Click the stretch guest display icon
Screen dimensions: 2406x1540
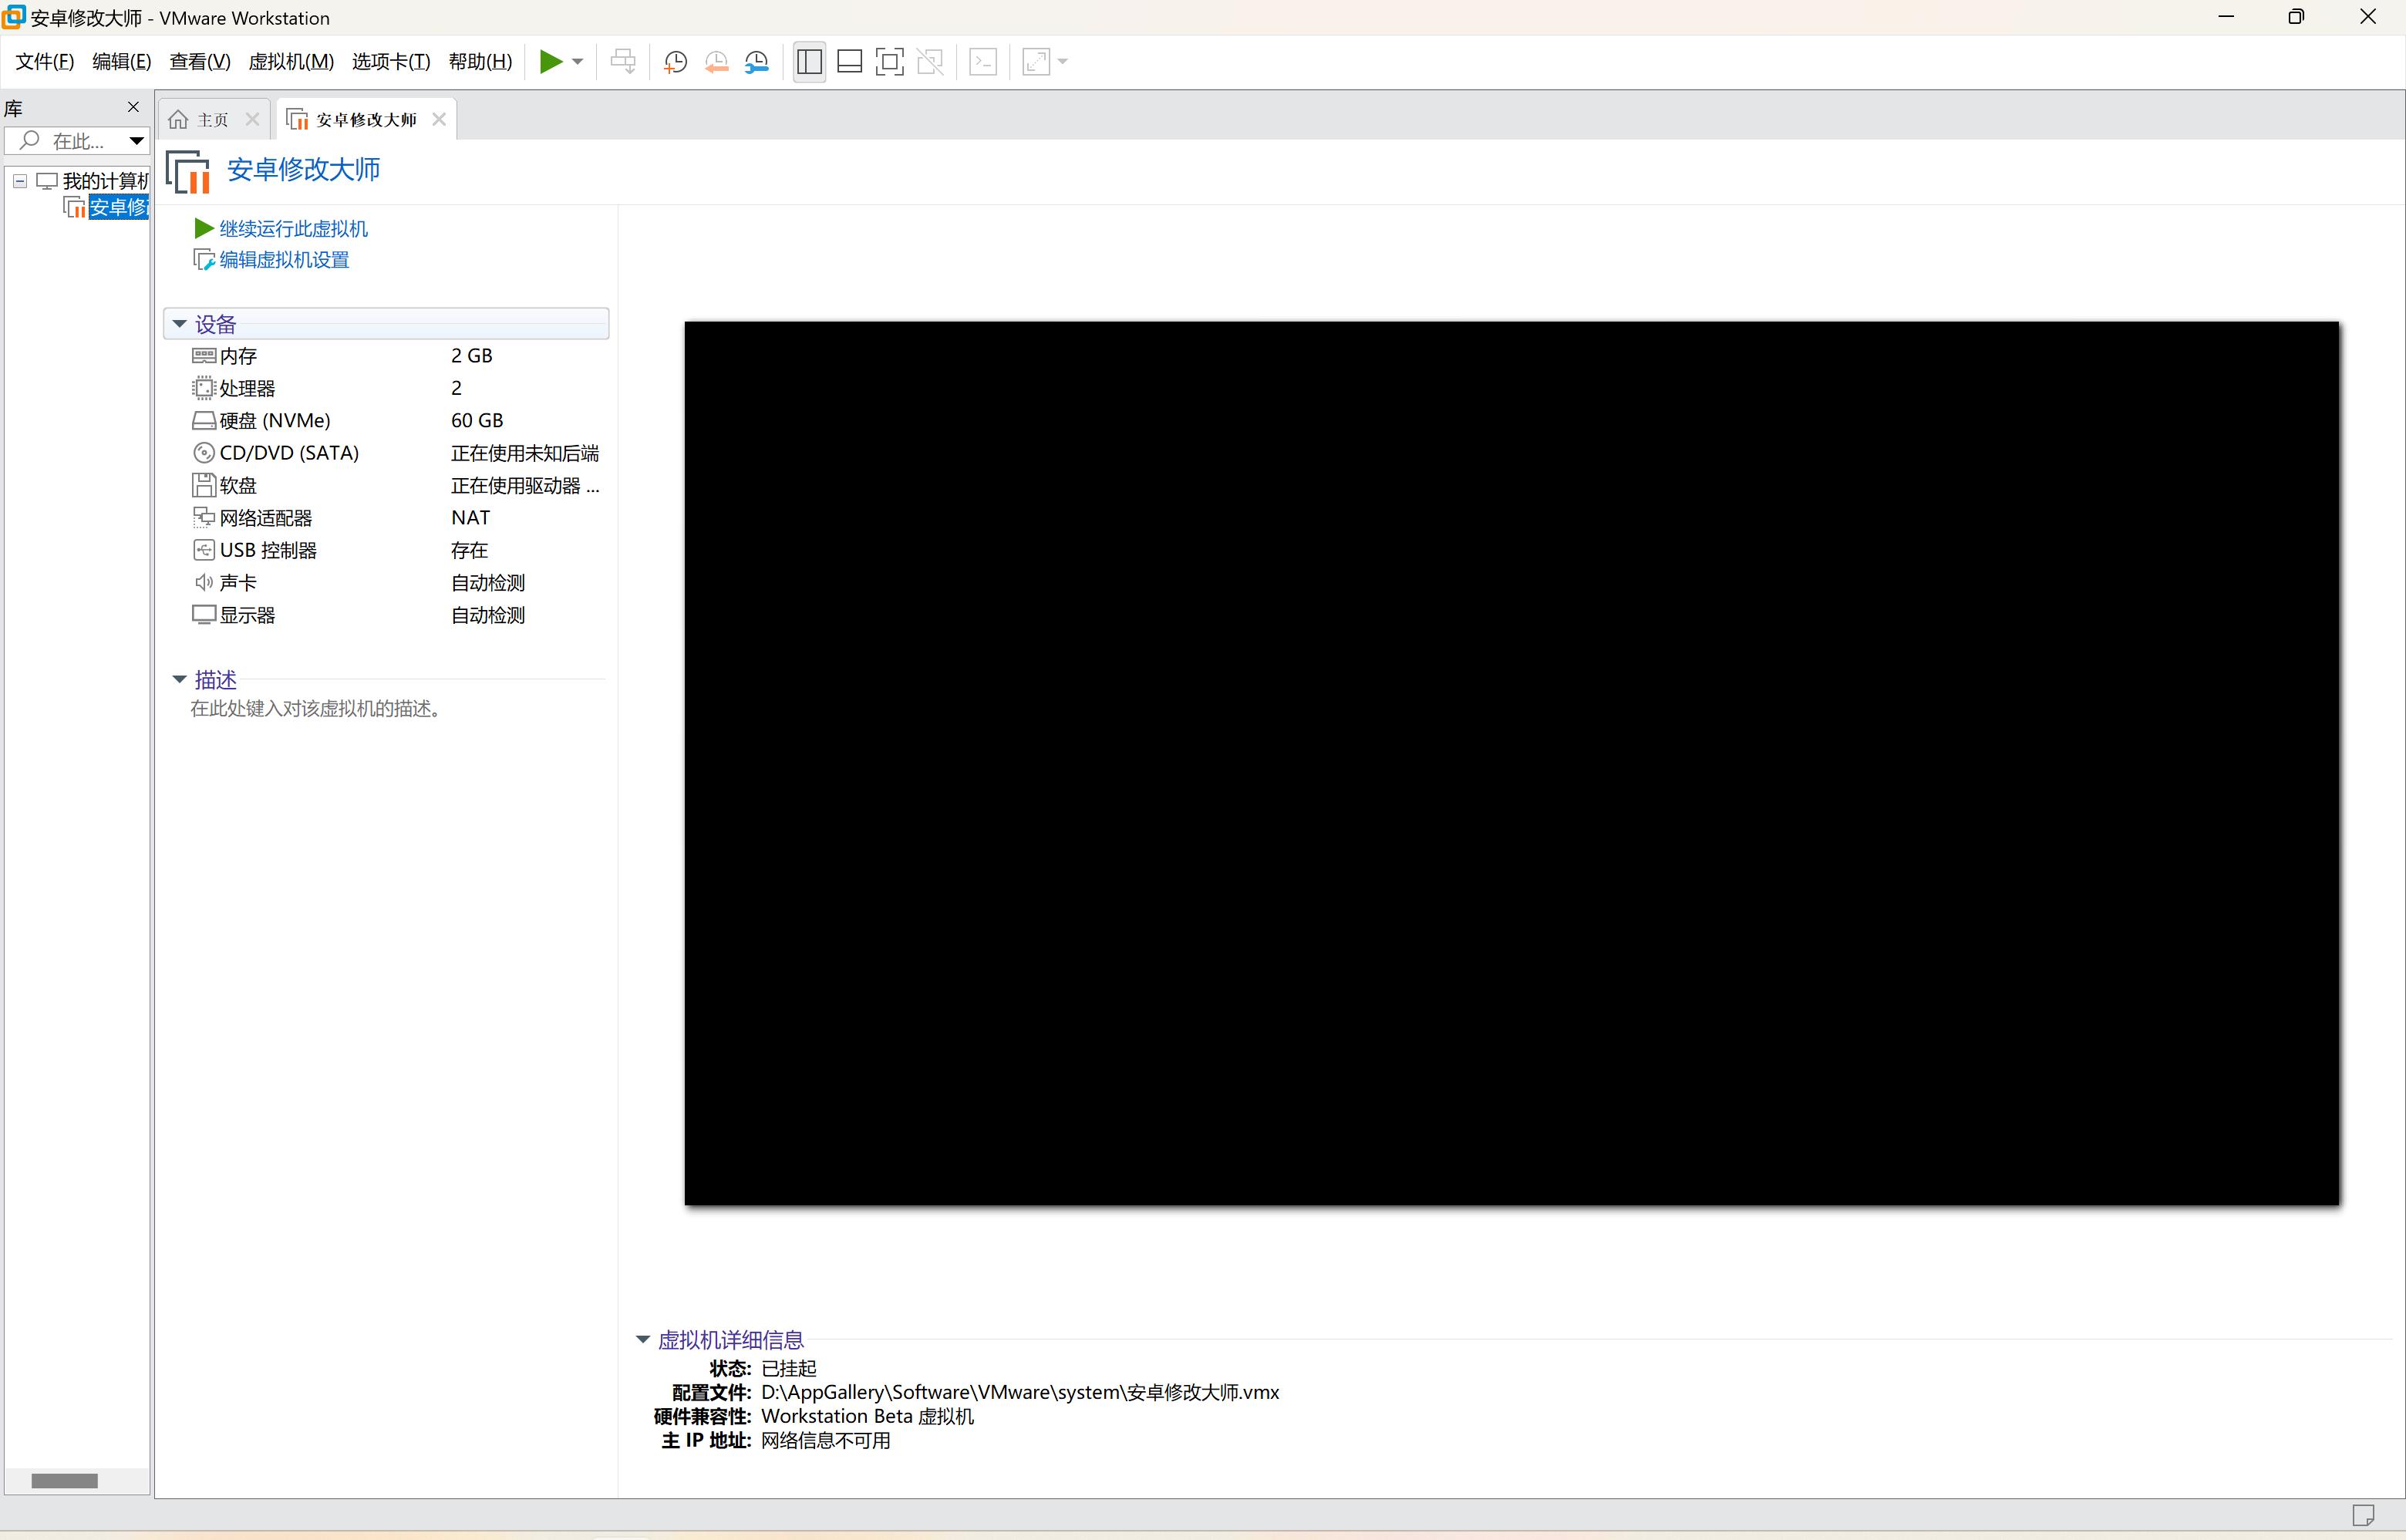[1036, 62]
